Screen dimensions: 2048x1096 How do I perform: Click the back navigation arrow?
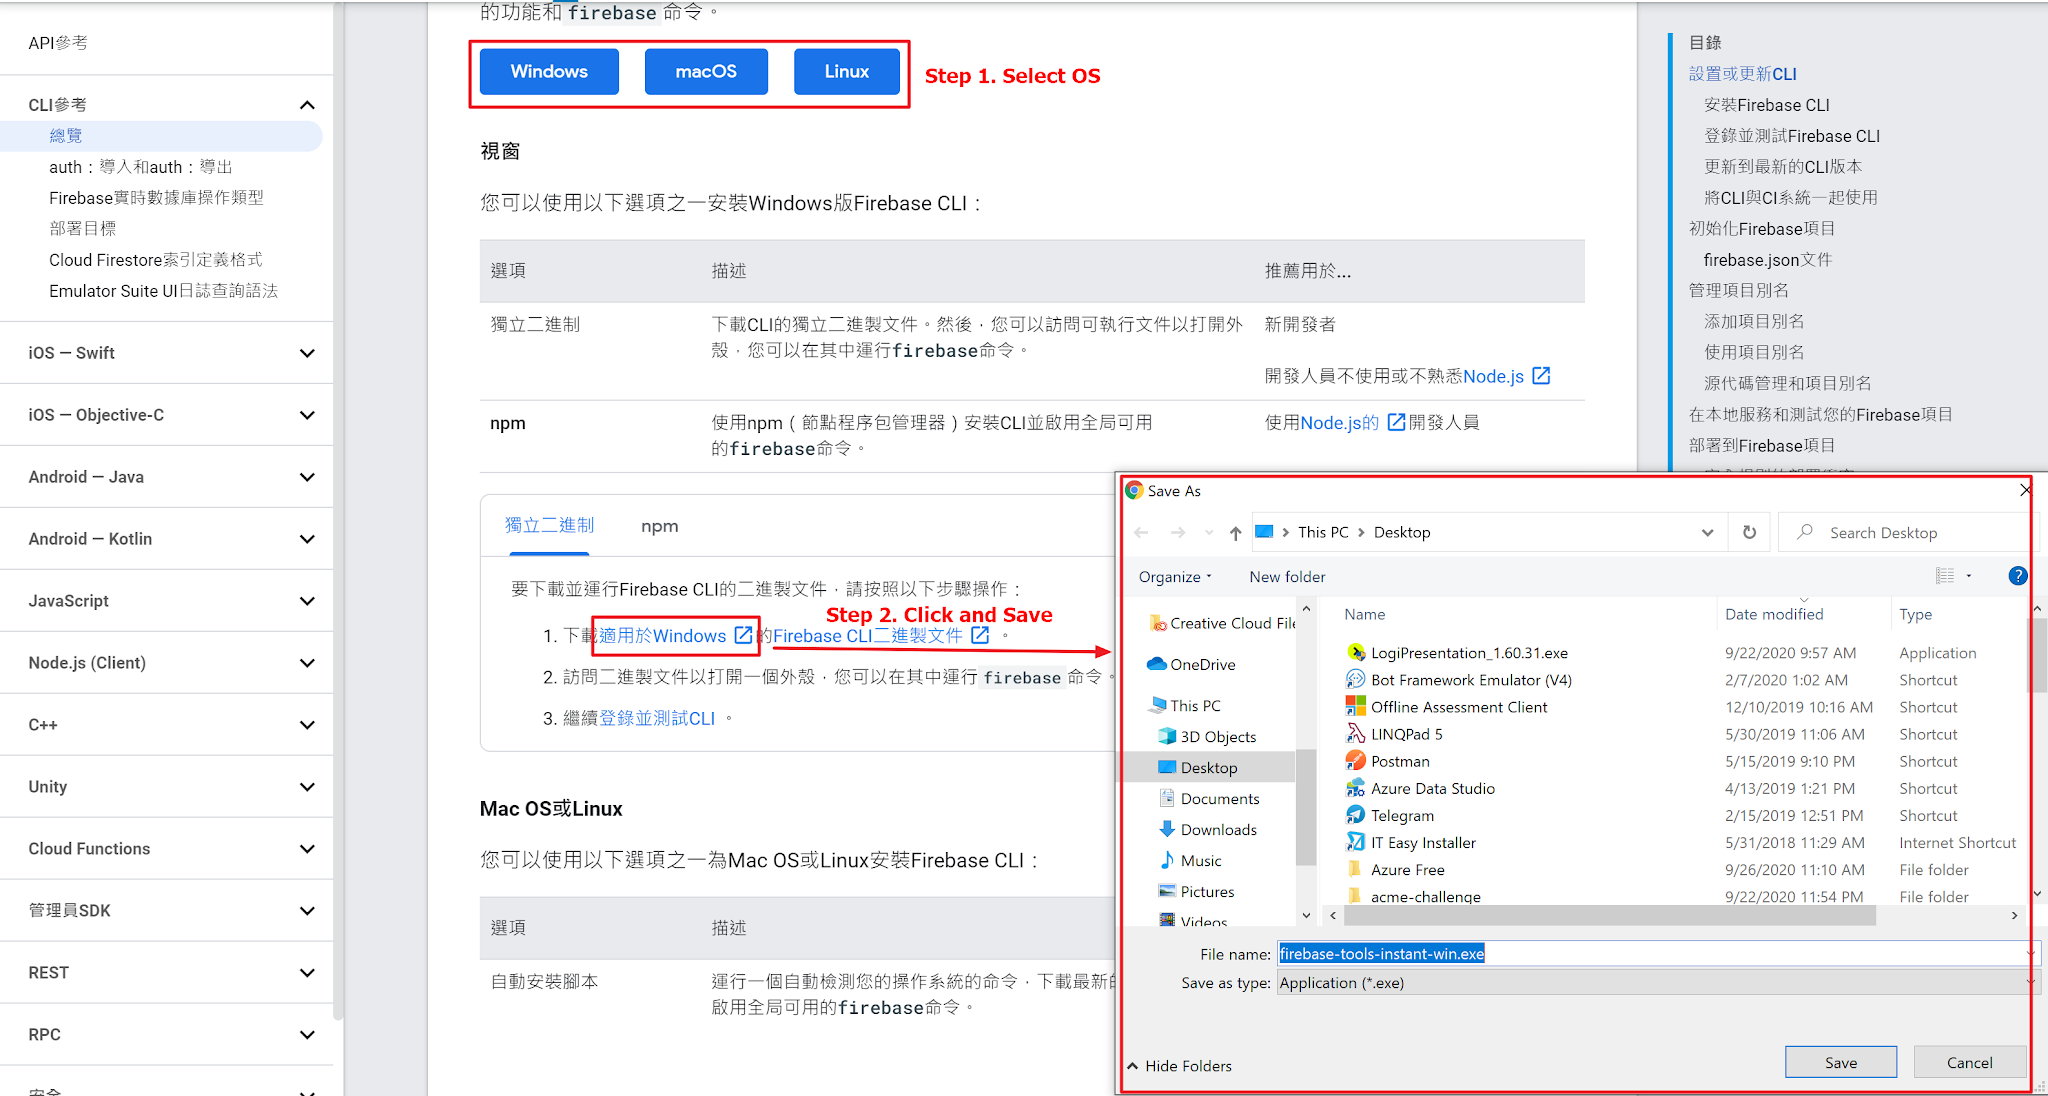tap(1141, 532)
